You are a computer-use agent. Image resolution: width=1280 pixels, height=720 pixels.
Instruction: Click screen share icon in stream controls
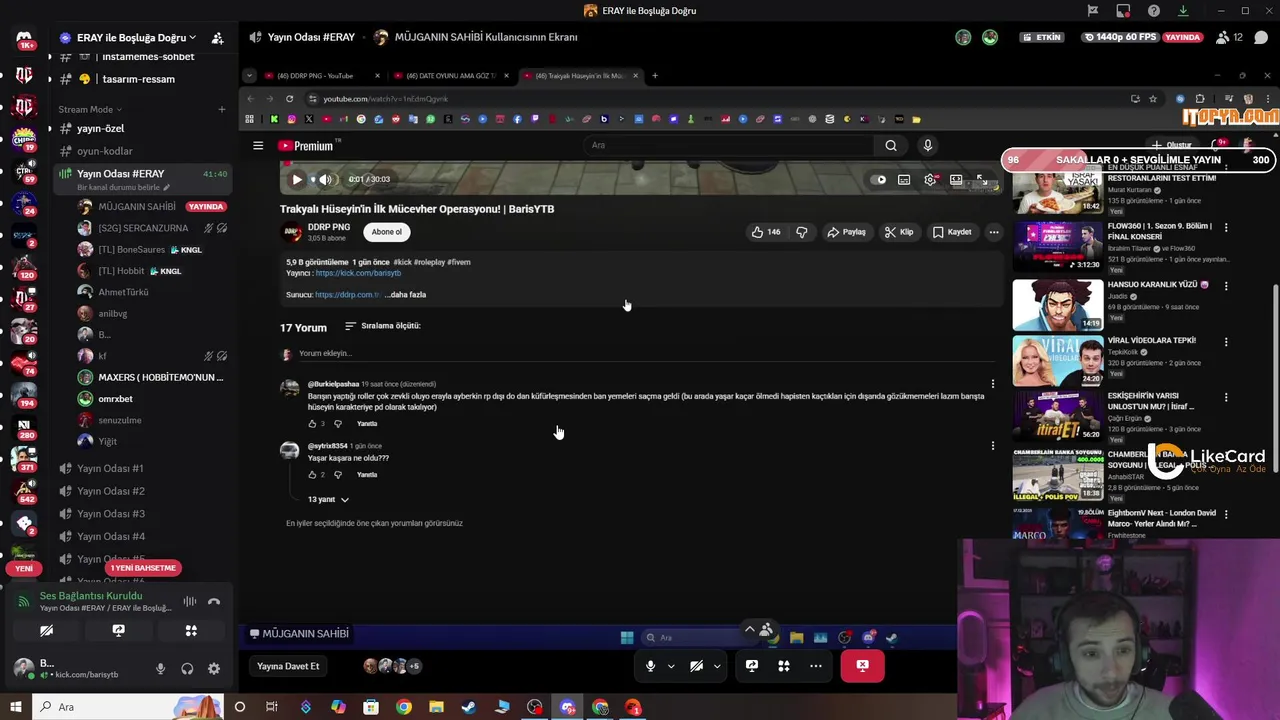(752, 666)
